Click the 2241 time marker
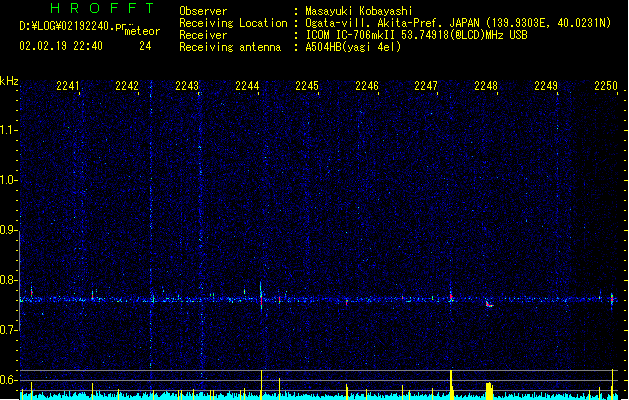 coord(68,86)
